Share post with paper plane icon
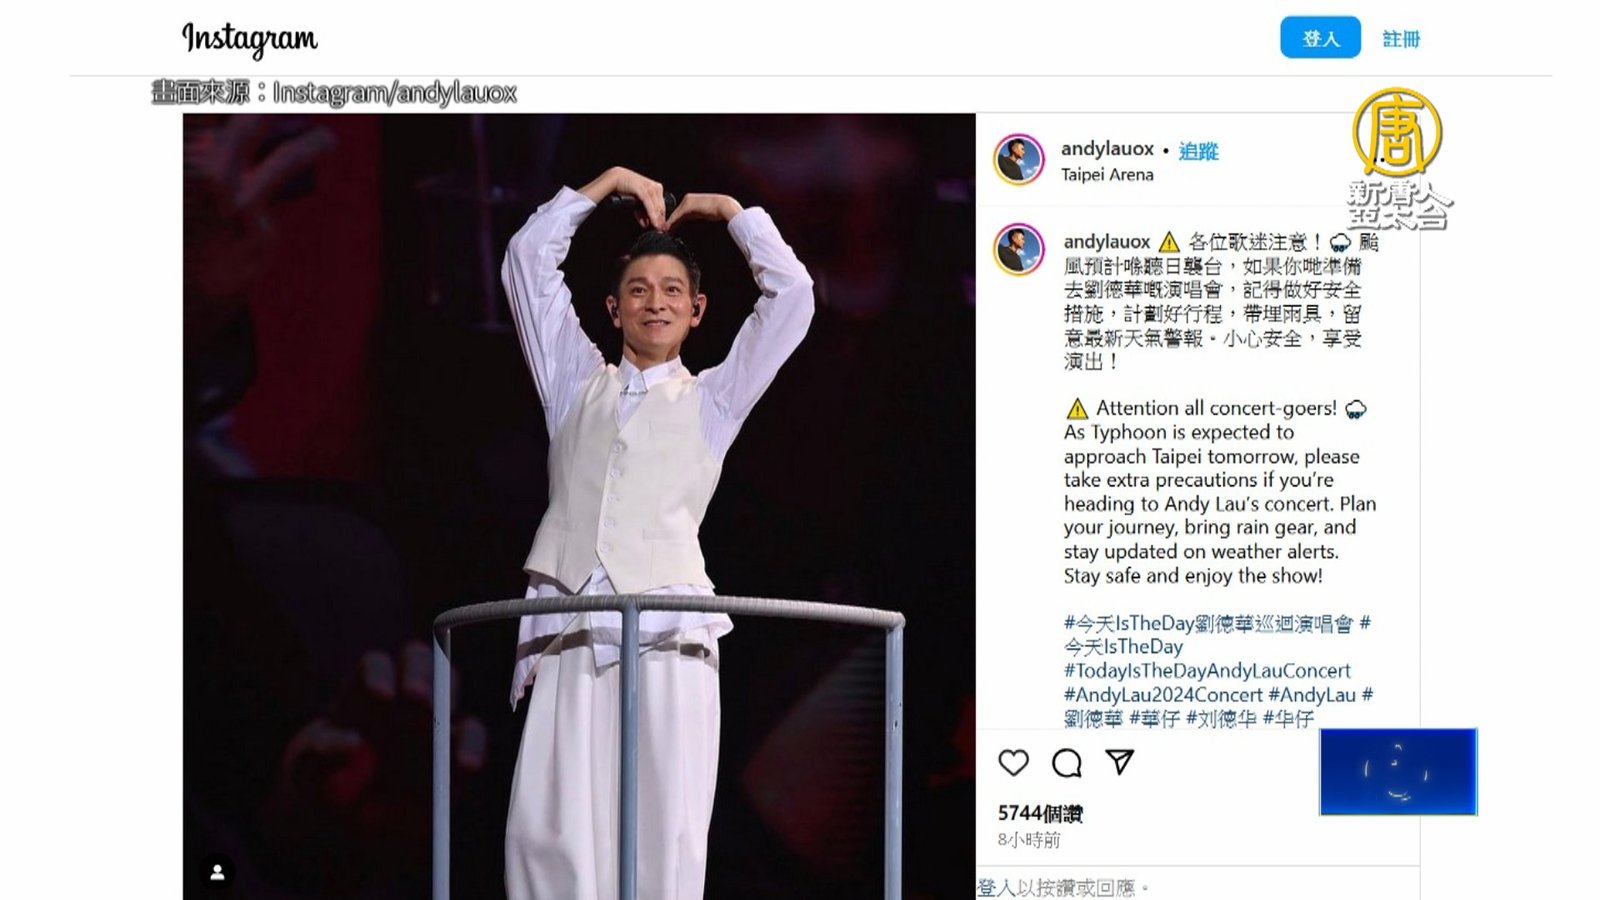The width and height of the screenshot is (1600, 900). (1119, 762)
